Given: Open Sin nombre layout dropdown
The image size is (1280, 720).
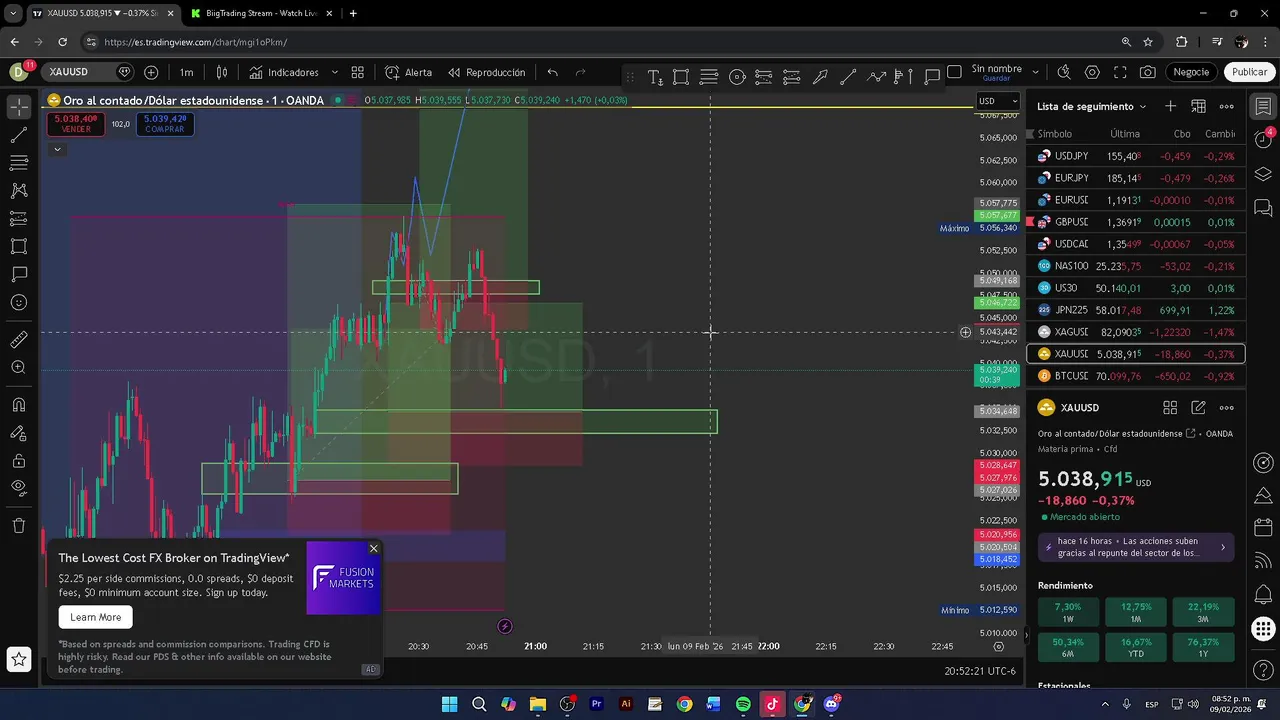Looking at the screenshot, I should pyautogui.click(x=1036, y=72).
